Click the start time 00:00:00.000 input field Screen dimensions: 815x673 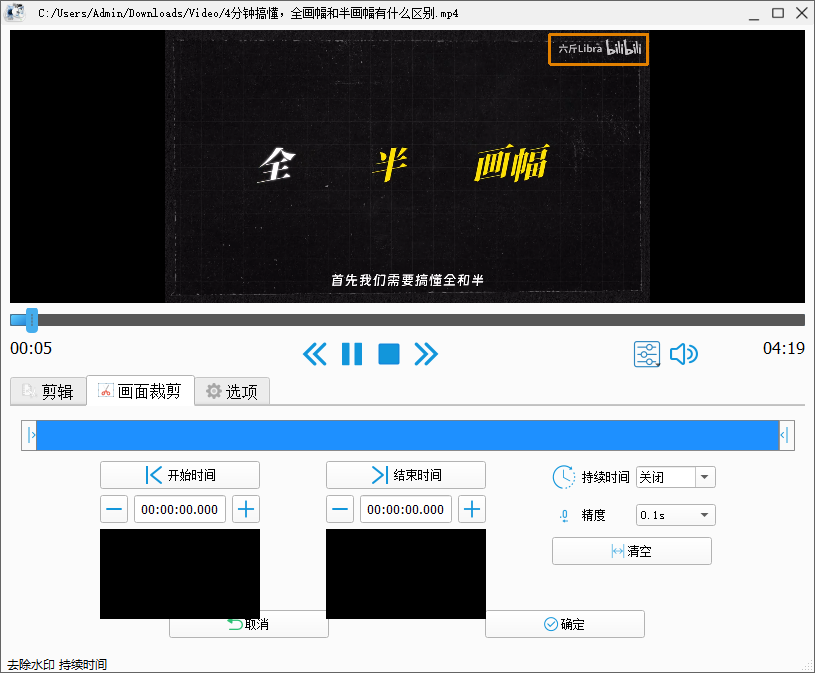click(179, 509)
